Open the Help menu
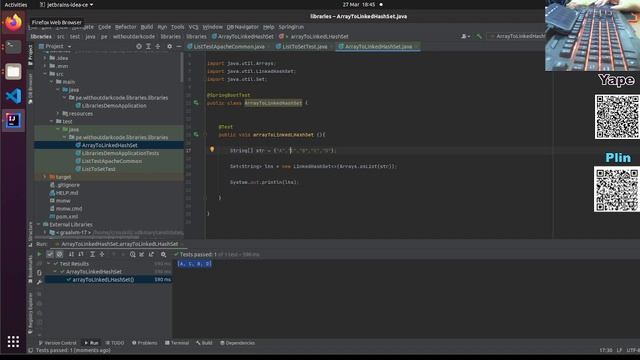640x360 pixels. click(268, 27)
